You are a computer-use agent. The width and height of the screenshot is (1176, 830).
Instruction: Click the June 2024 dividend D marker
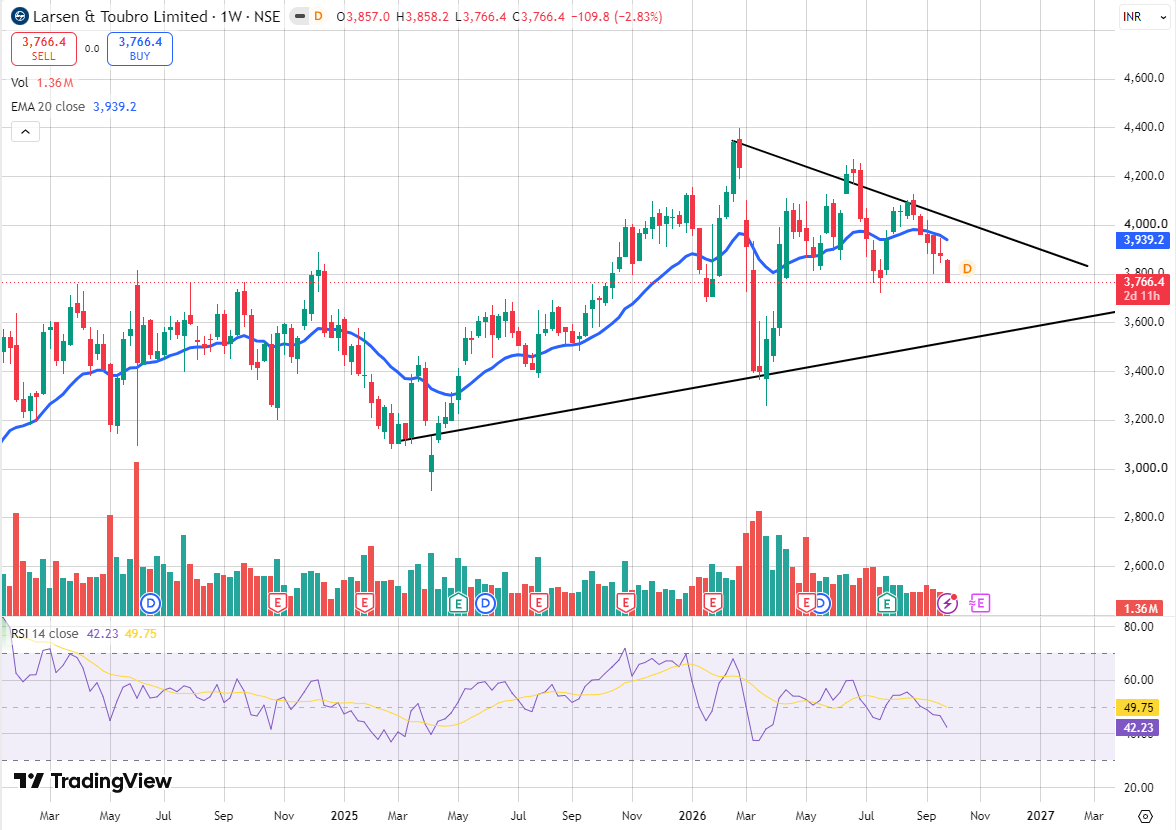tap(152, 603)
